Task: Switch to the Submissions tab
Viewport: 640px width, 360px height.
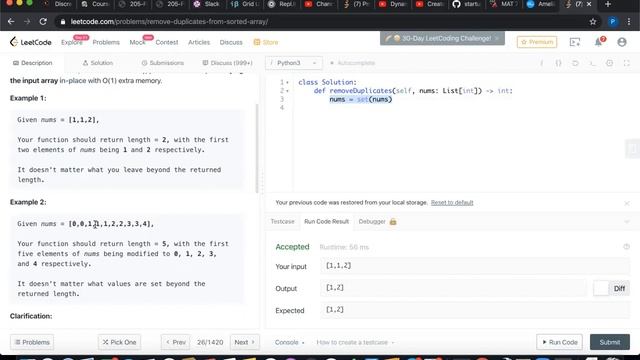Action: point(162,63)
